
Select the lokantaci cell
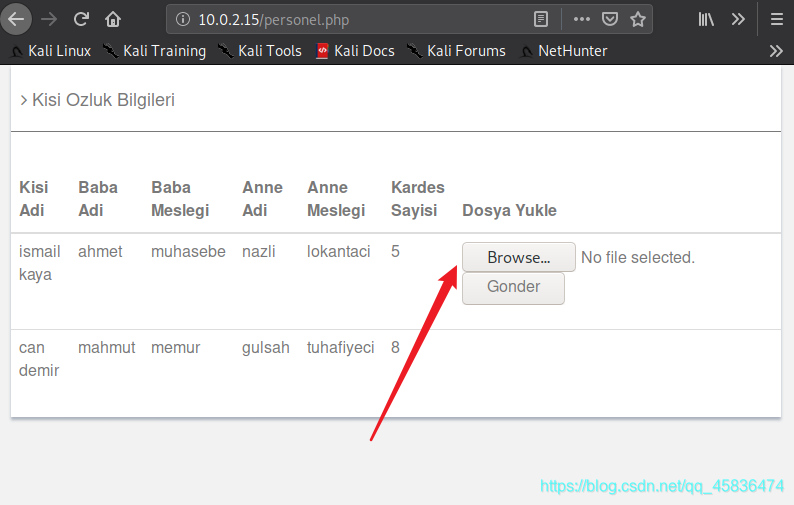pyautogui.click(x=339, y=251)
